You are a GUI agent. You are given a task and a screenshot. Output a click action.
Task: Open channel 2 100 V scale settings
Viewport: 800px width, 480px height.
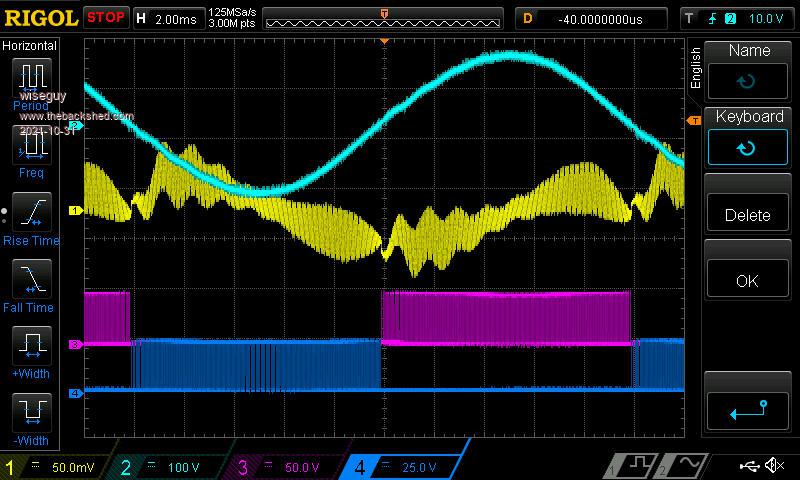tap(172, 467)
